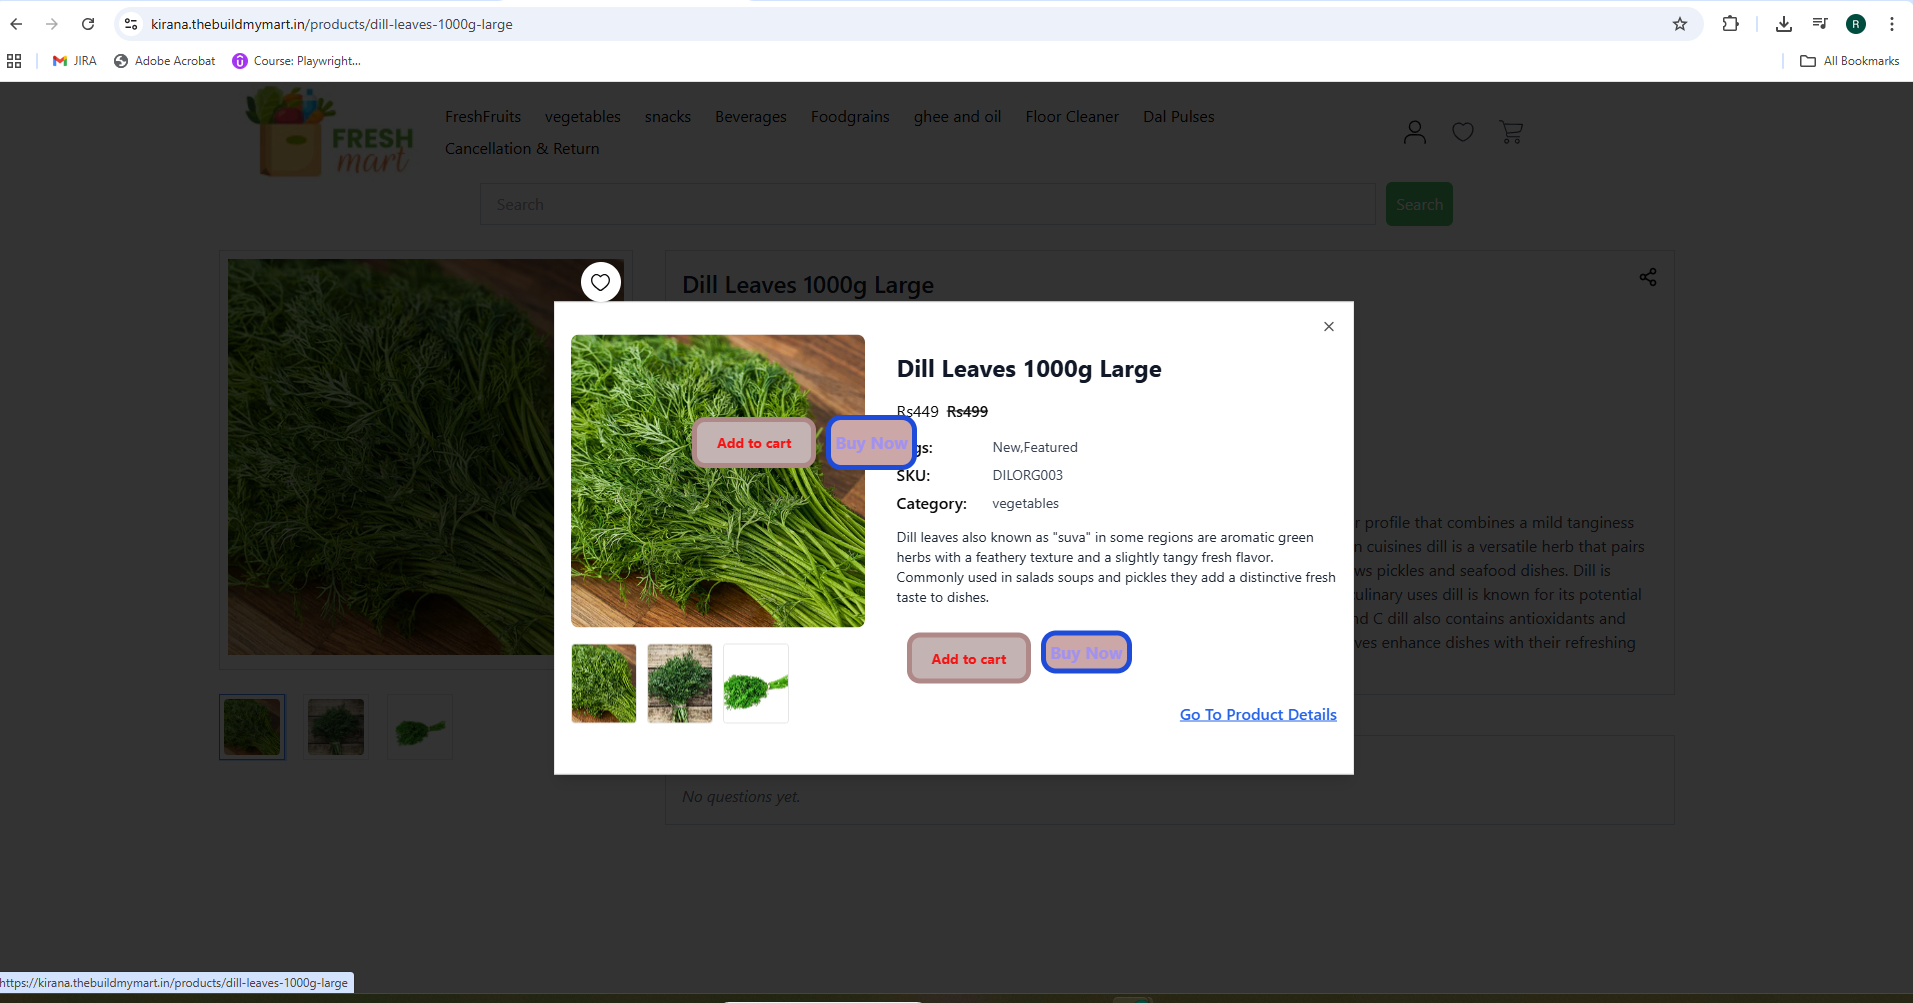Click the address bar URL
Screen dimensions: 1913x1003
point(332,24)
